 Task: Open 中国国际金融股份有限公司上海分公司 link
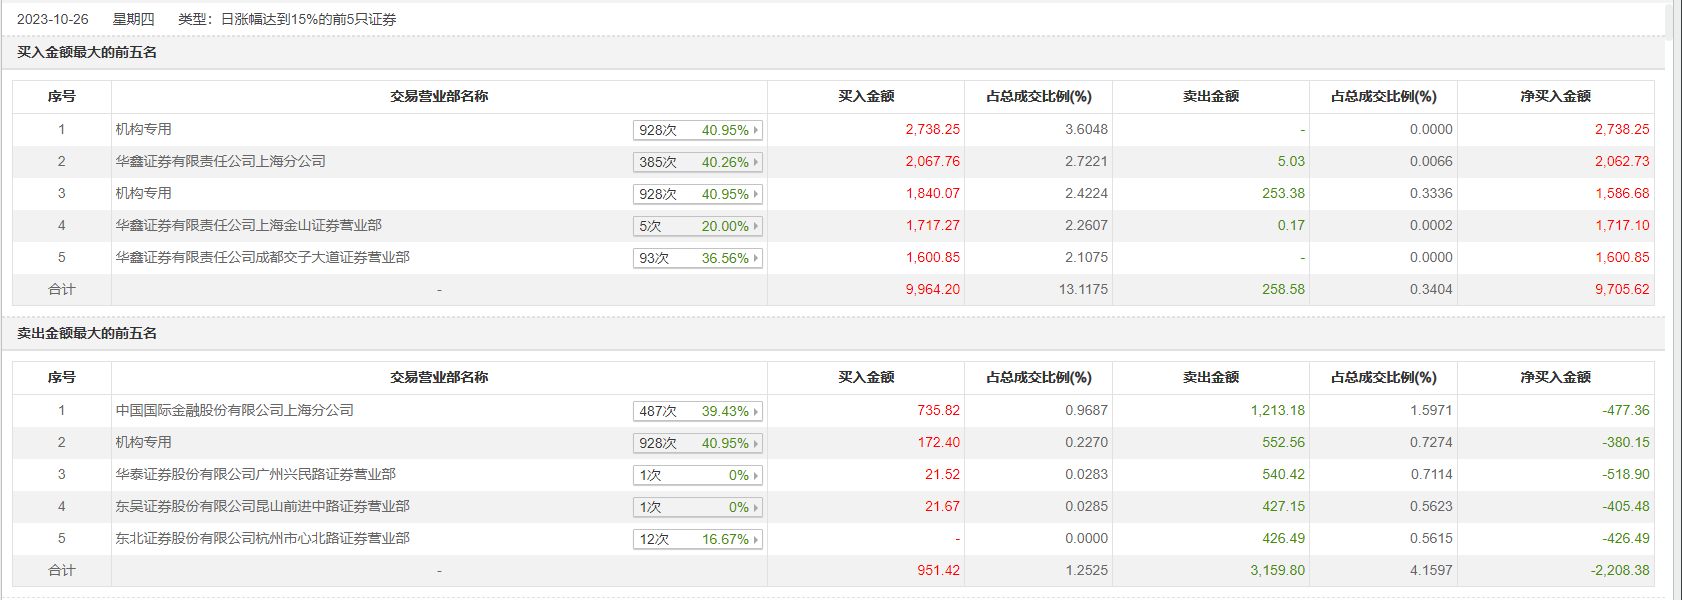point(234,410)
